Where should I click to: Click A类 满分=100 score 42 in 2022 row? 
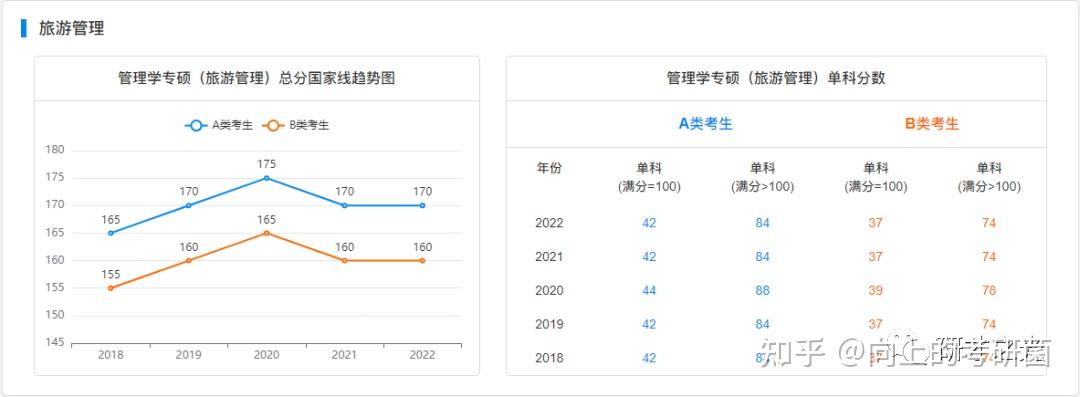649,223
